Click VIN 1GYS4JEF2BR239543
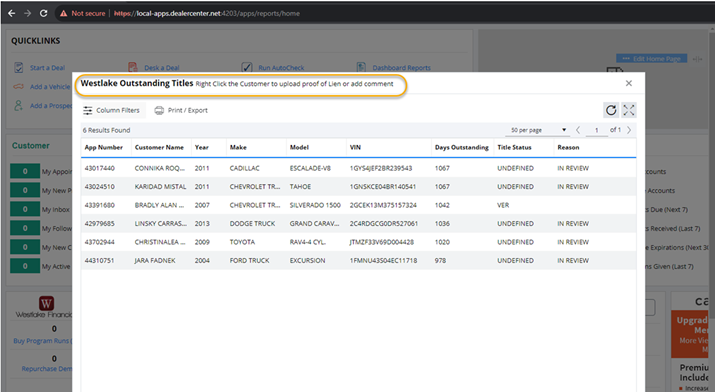The height and width of the screenshot is (392, 715). pyautogui.click(x=381, y=168)
